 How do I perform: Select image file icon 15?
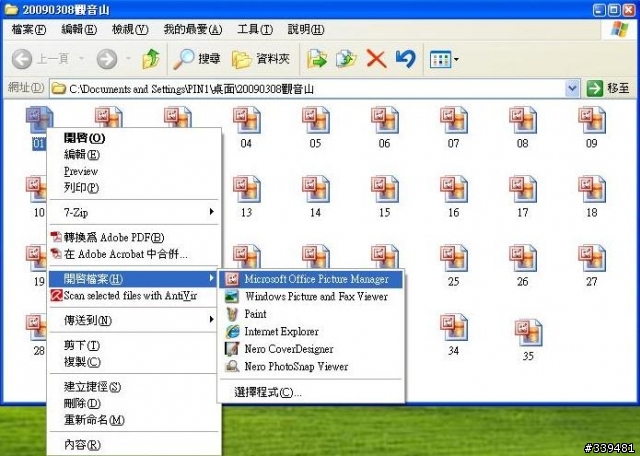pyautogui.click(x=384, y=189)
